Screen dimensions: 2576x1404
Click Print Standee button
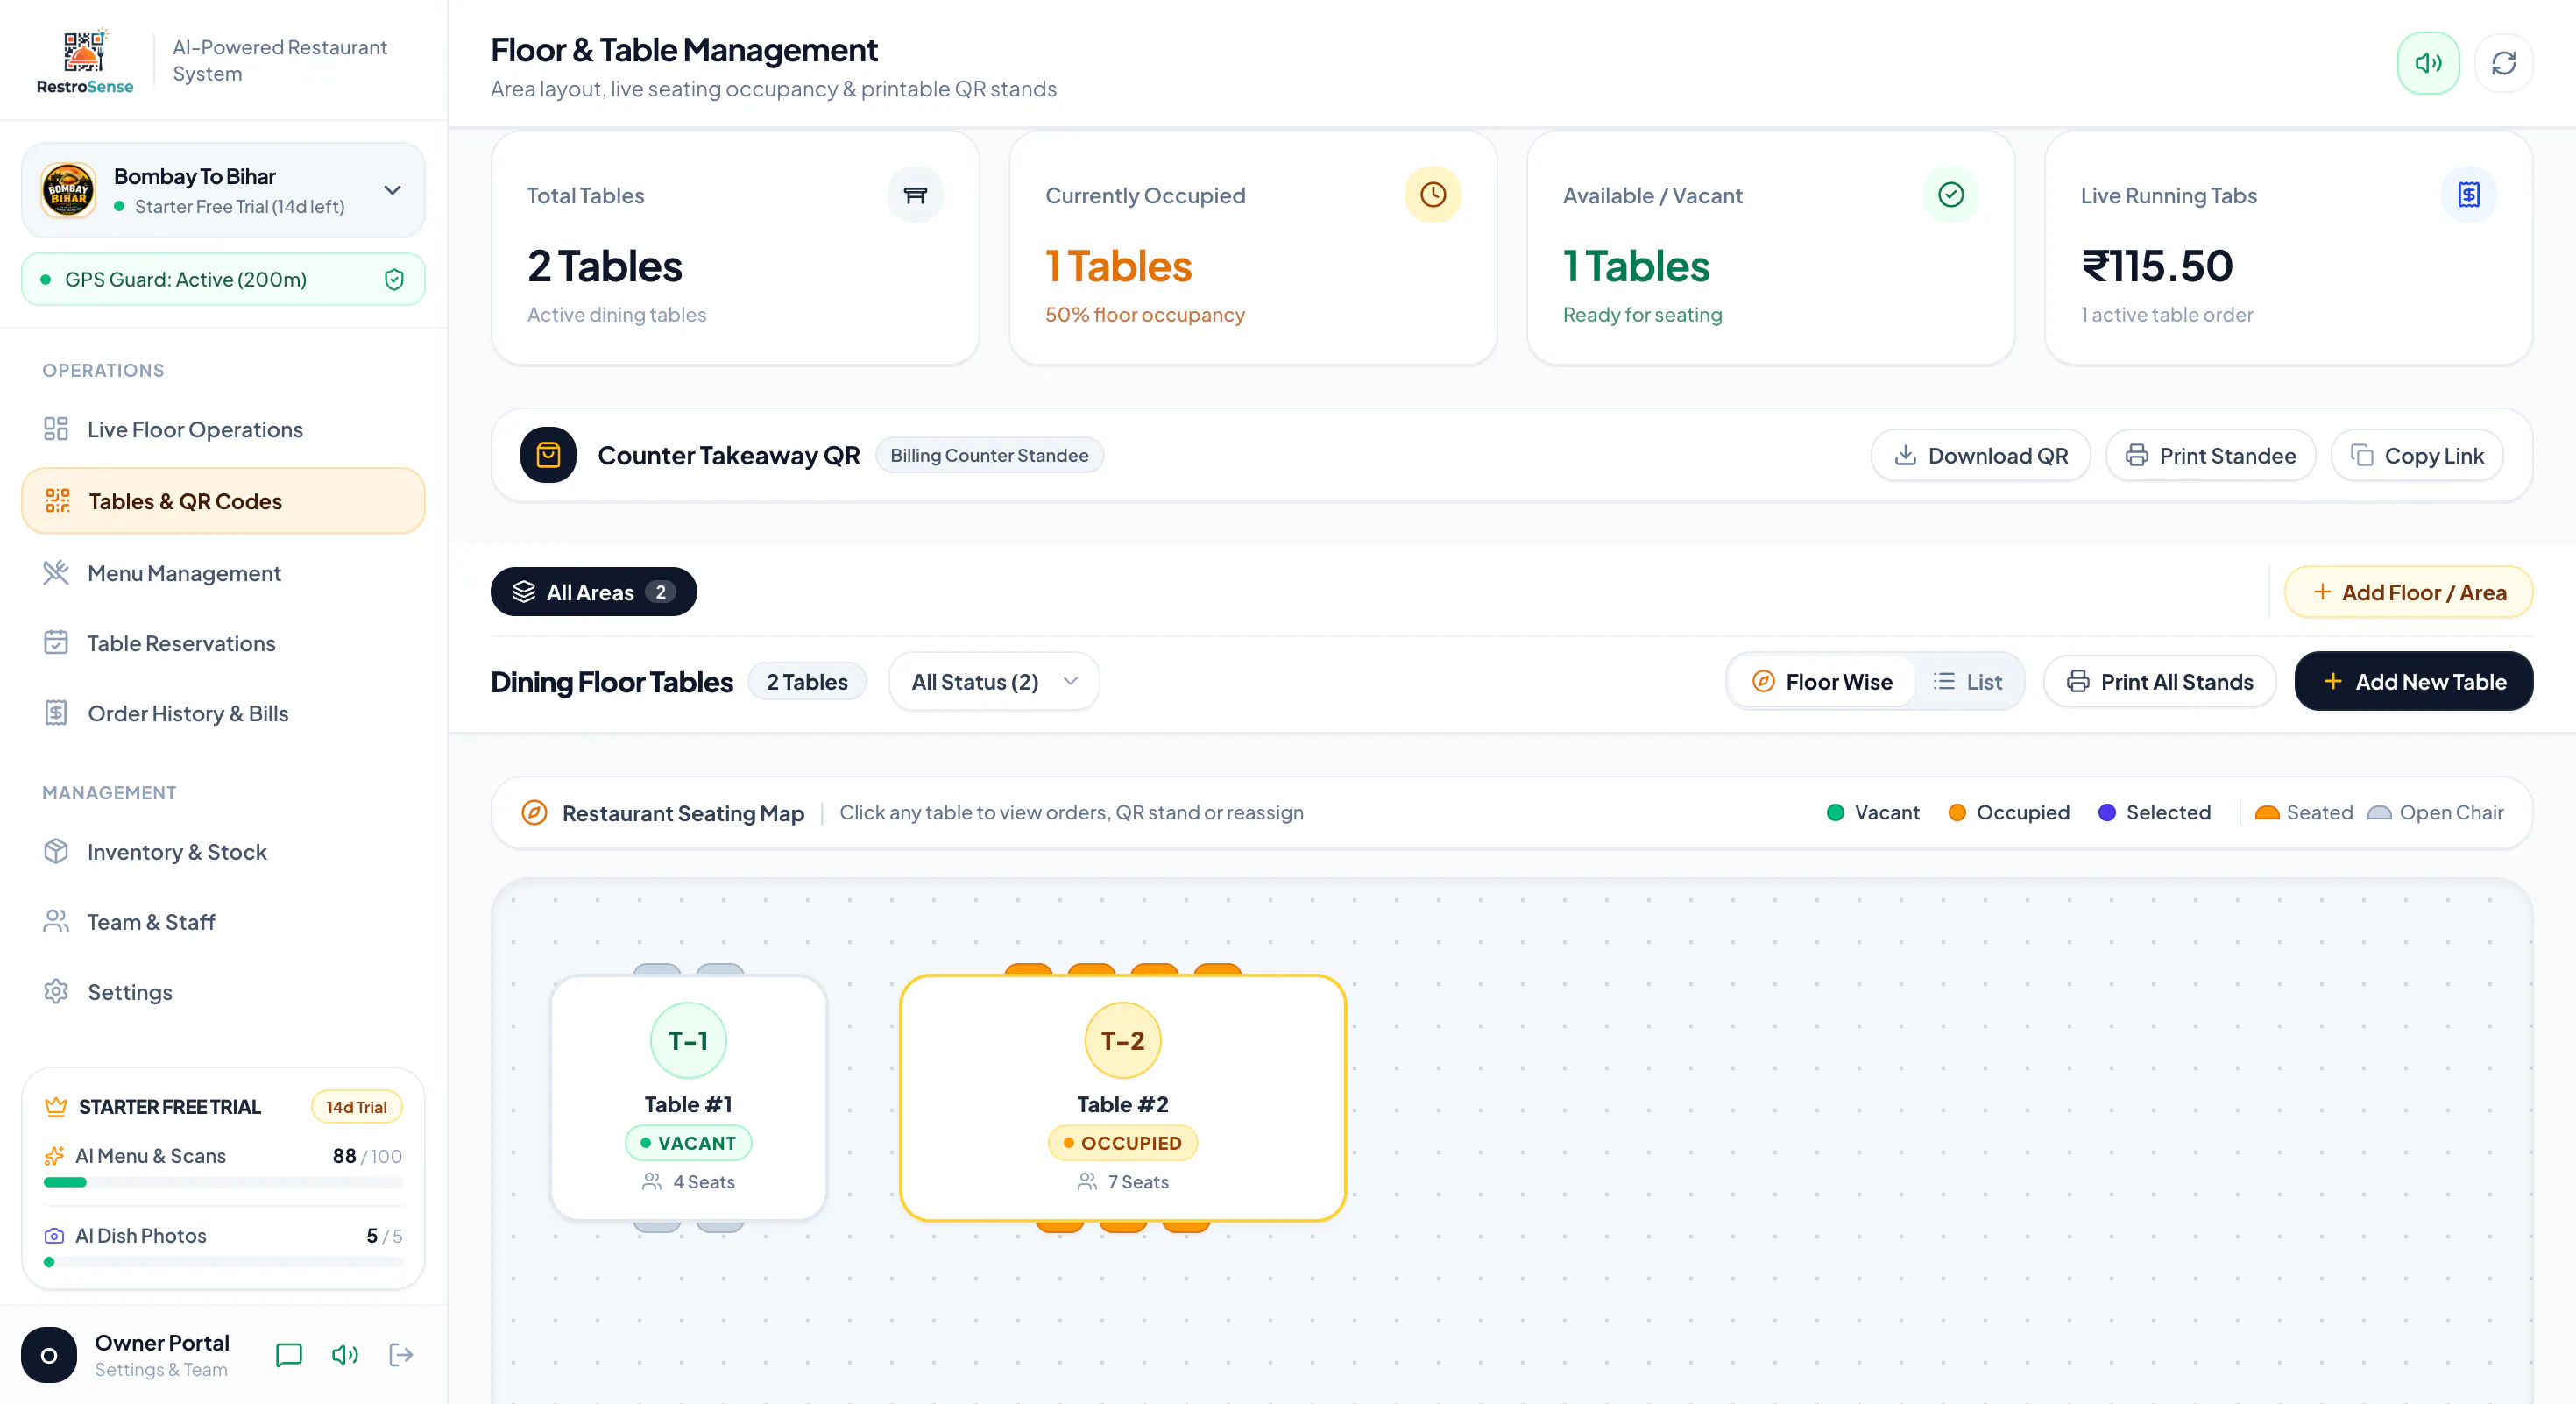point(2210,456)
